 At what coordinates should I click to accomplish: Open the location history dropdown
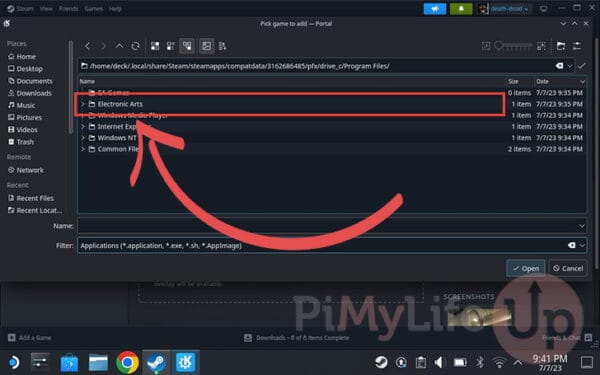point(570,66)
